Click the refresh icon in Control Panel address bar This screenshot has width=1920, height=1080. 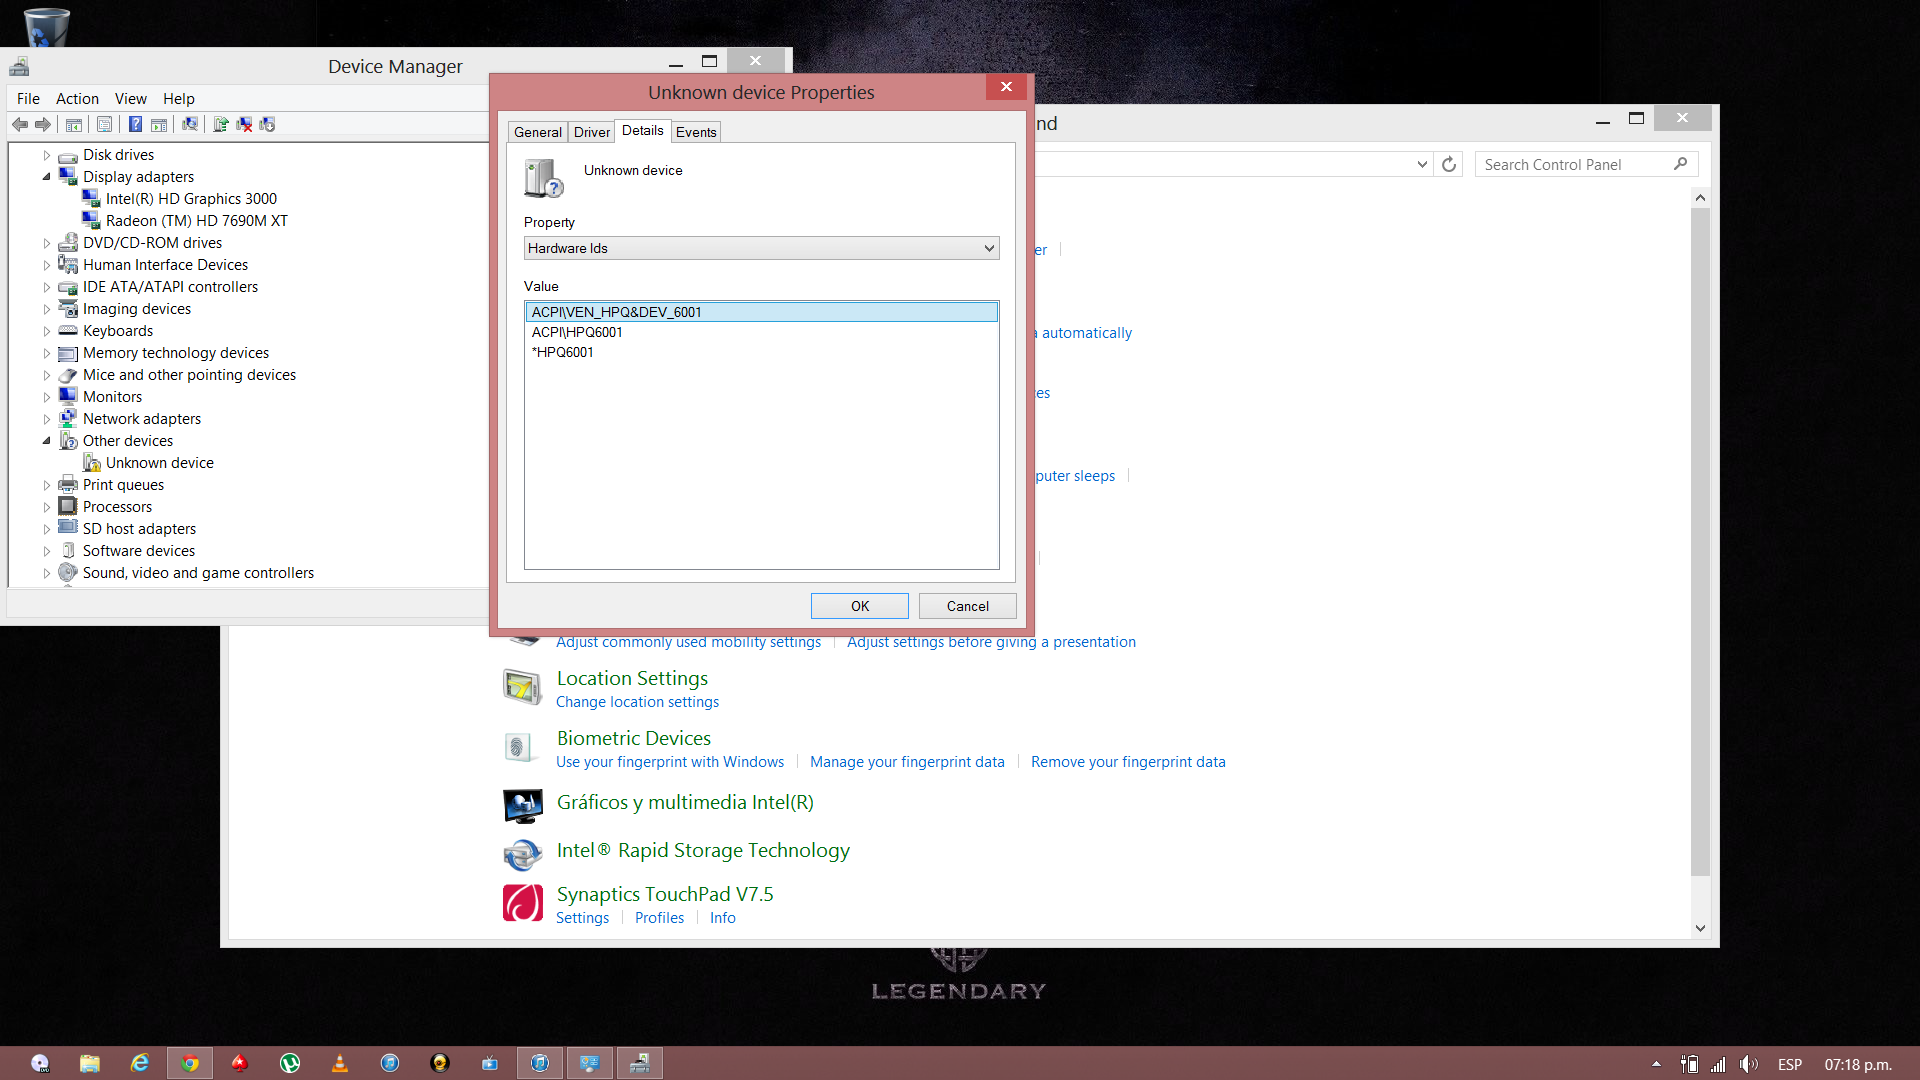tap(1449, 164)
